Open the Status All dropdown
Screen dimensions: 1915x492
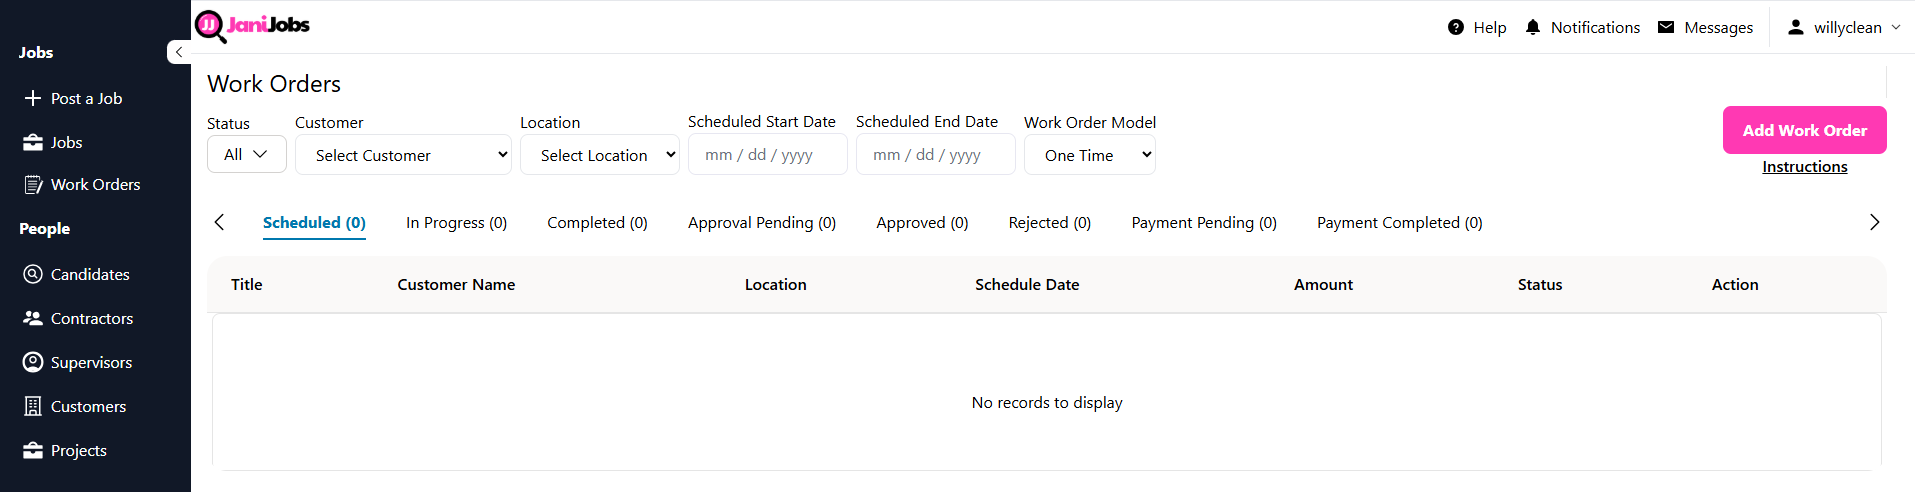(x=247, y=154)
